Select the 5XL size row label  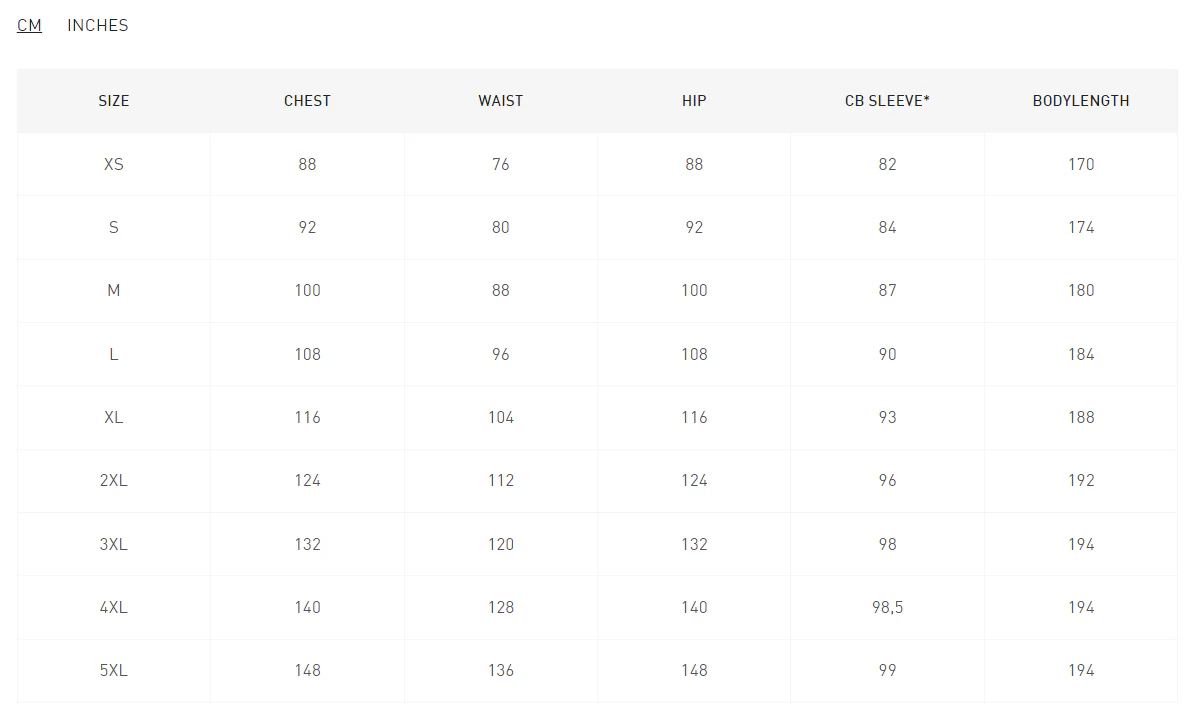point(114,670)
